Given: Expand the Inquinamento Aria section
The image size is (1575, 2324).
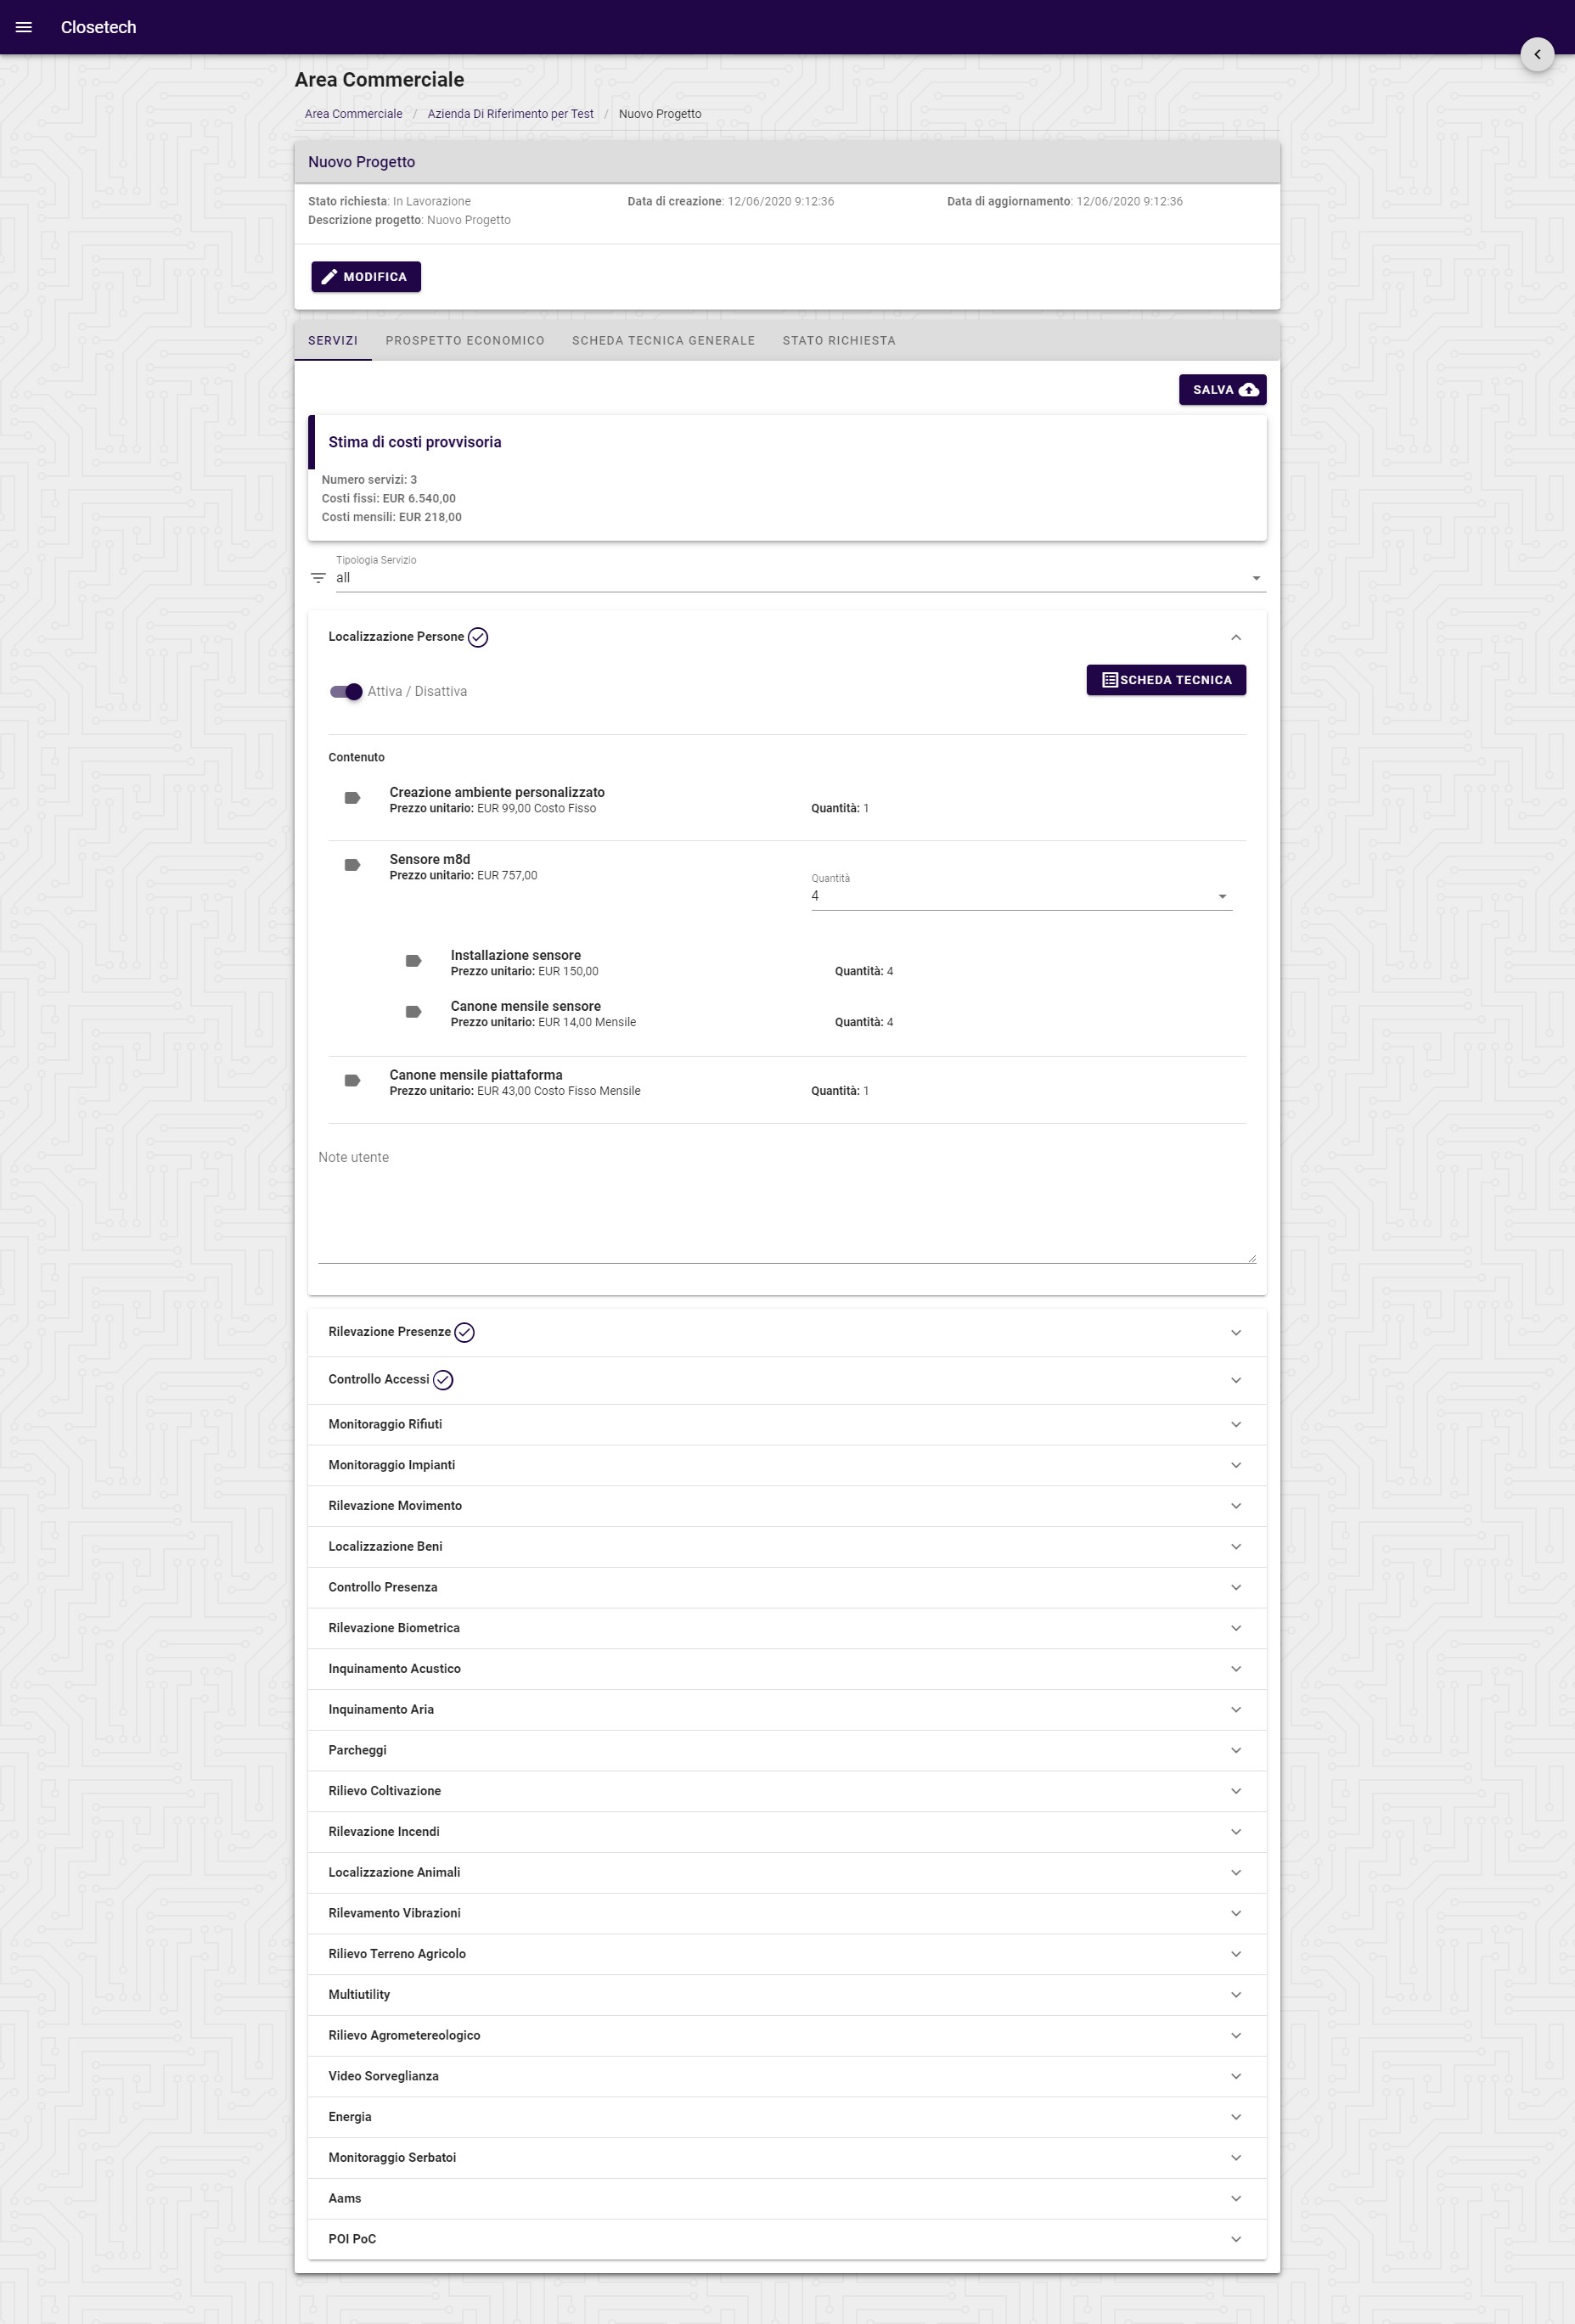Looking at the screenshot, I should [x=787, y=1710].
